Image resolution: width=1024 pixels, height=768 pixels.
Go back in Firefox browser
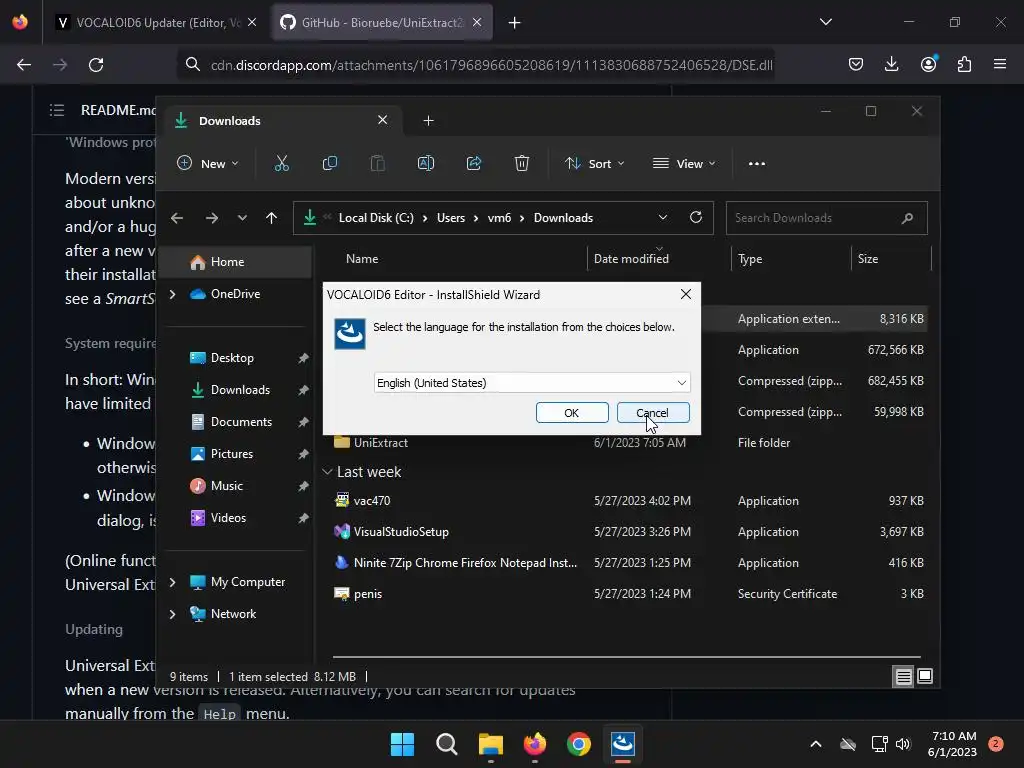pyautogui.click(x=24, y=65)
